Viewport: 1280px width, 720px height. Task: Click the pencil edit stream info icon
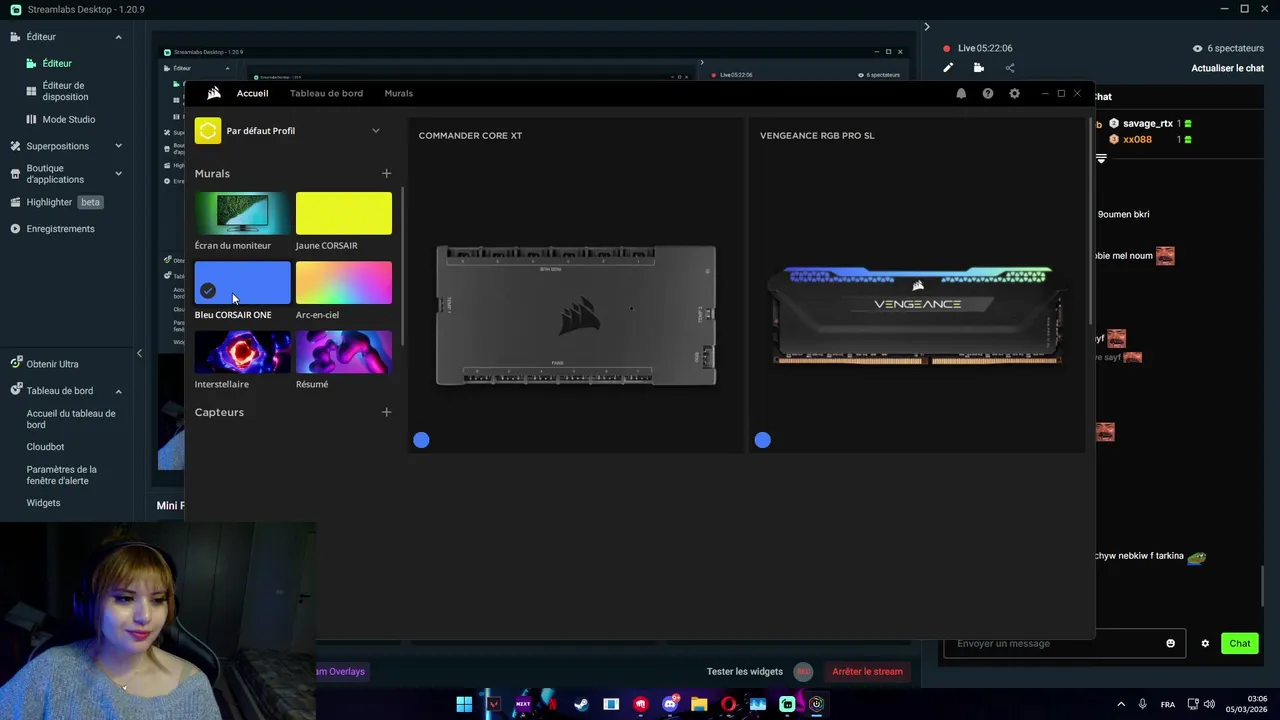948,68
